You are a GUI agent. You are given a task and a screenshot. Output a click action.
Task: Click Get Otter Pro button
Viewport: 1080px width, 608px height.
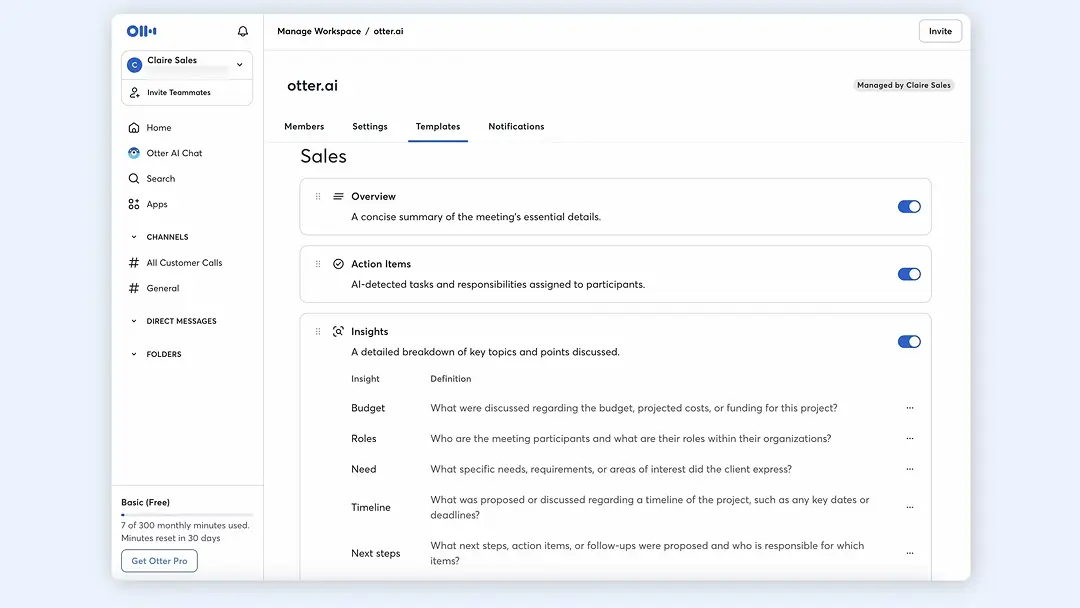pyautogui.click(x=159, y=560)
